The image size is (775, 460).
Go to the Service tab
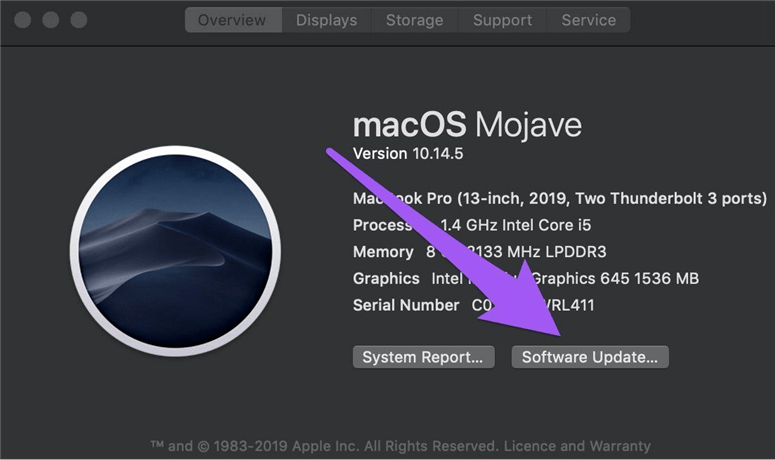[588, 20]
